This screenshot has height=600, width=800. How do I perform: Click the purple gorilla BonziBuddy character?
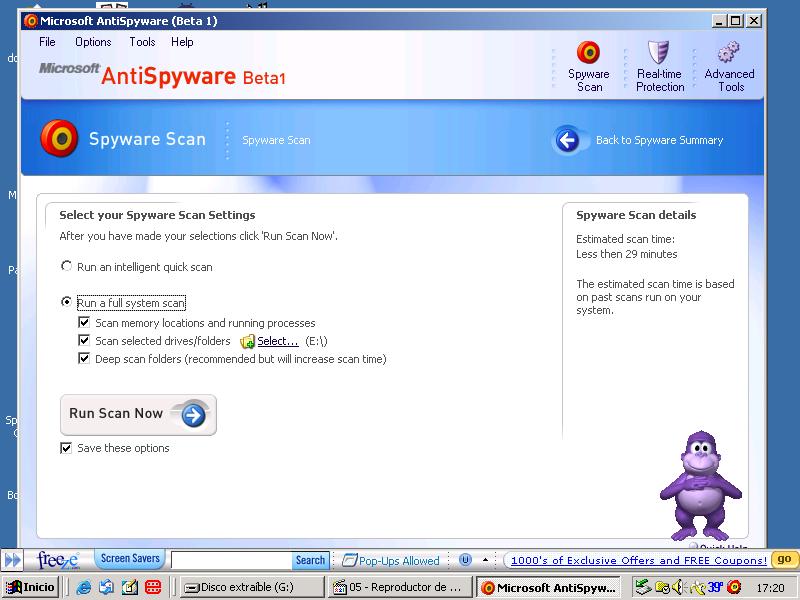point(701,486)
